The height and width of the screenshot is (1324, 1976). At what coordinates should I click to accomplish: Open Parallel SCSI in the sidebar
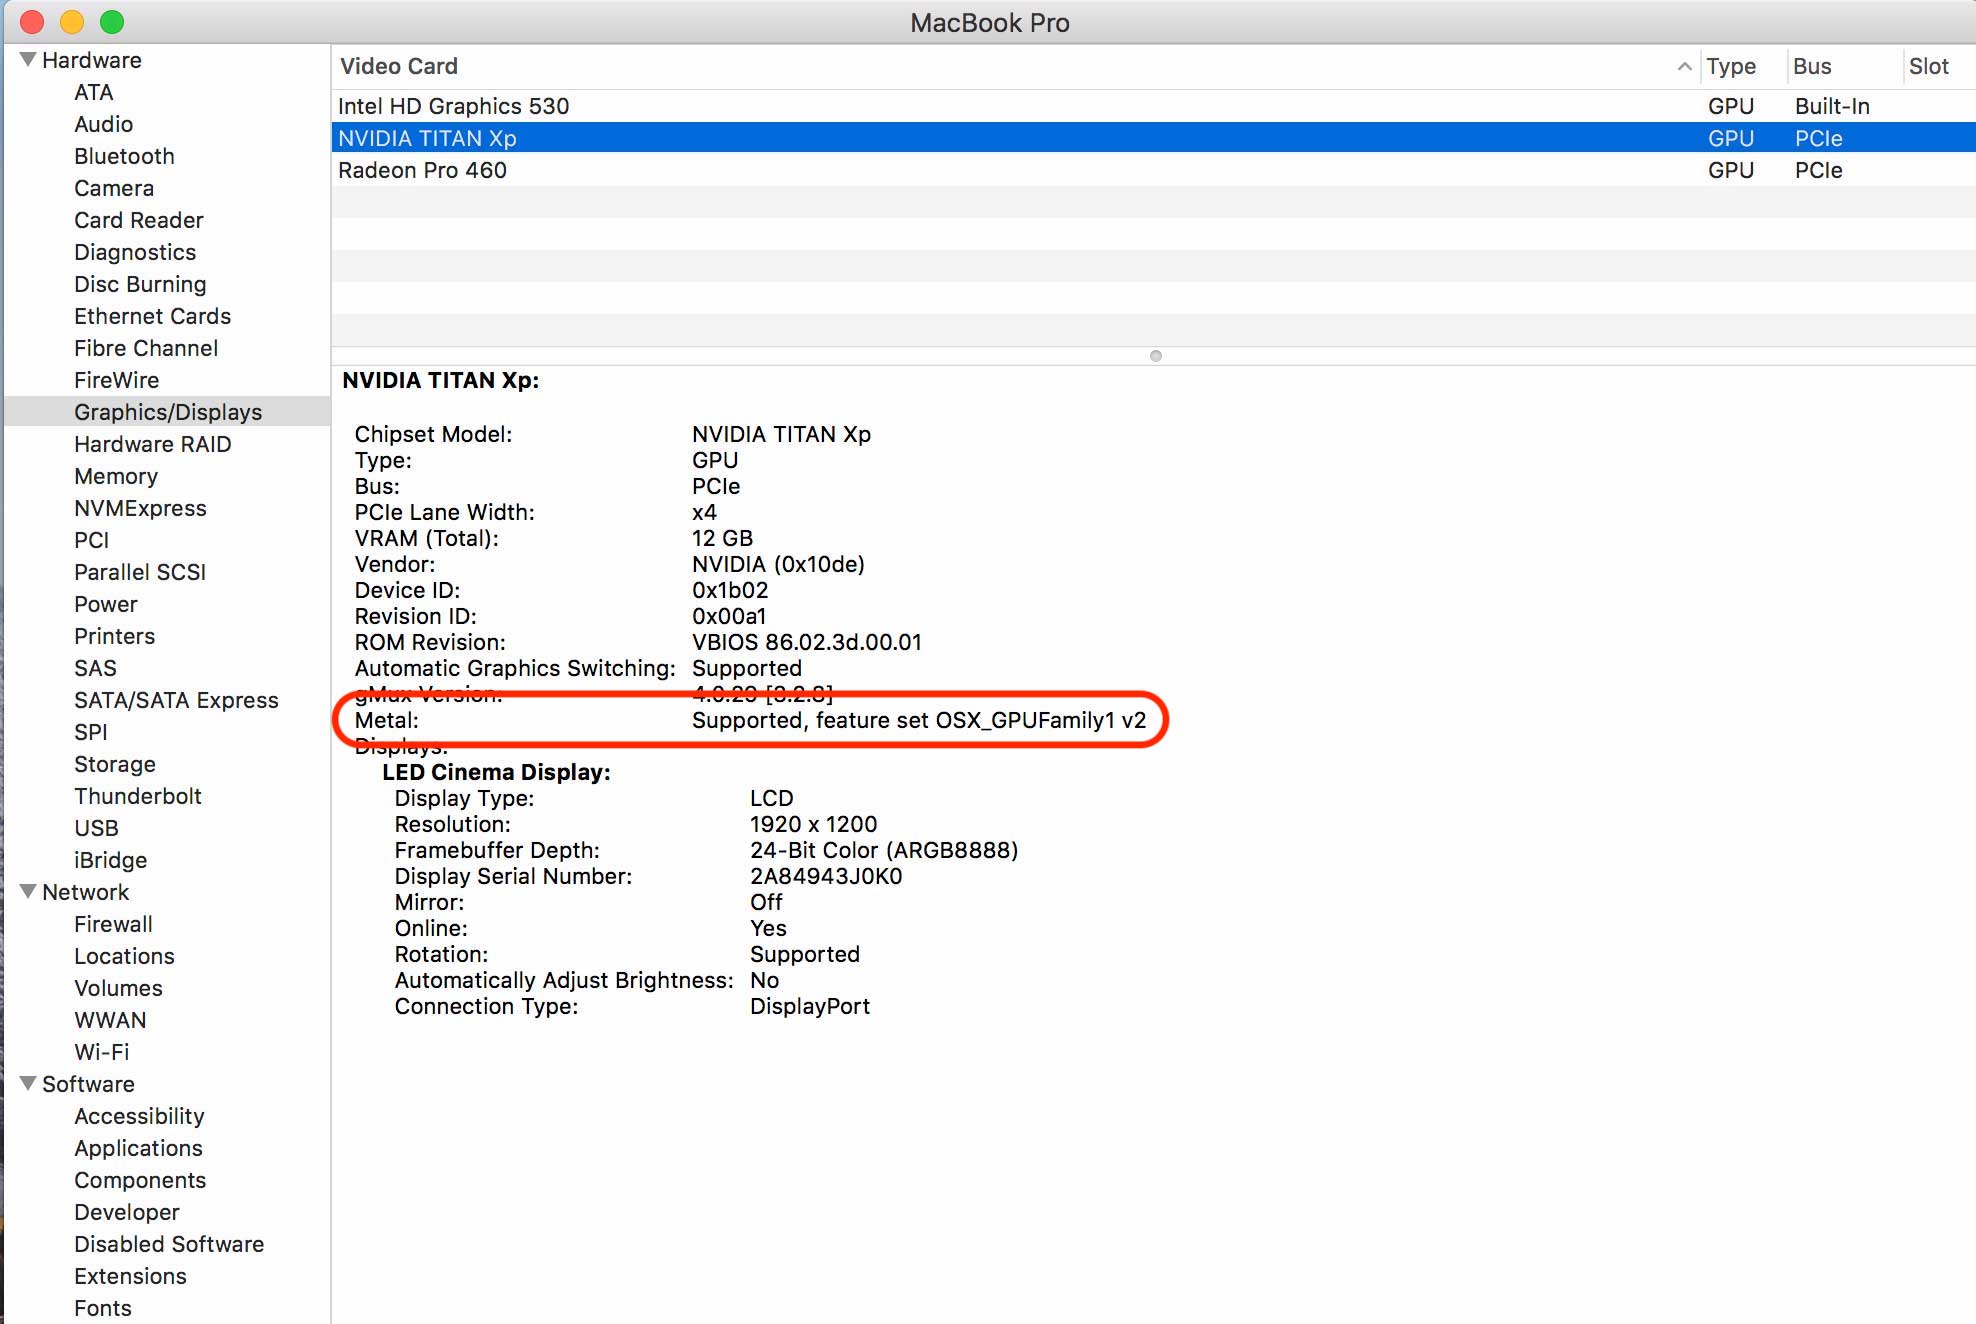pyautogui.click(x=140, y=572)
